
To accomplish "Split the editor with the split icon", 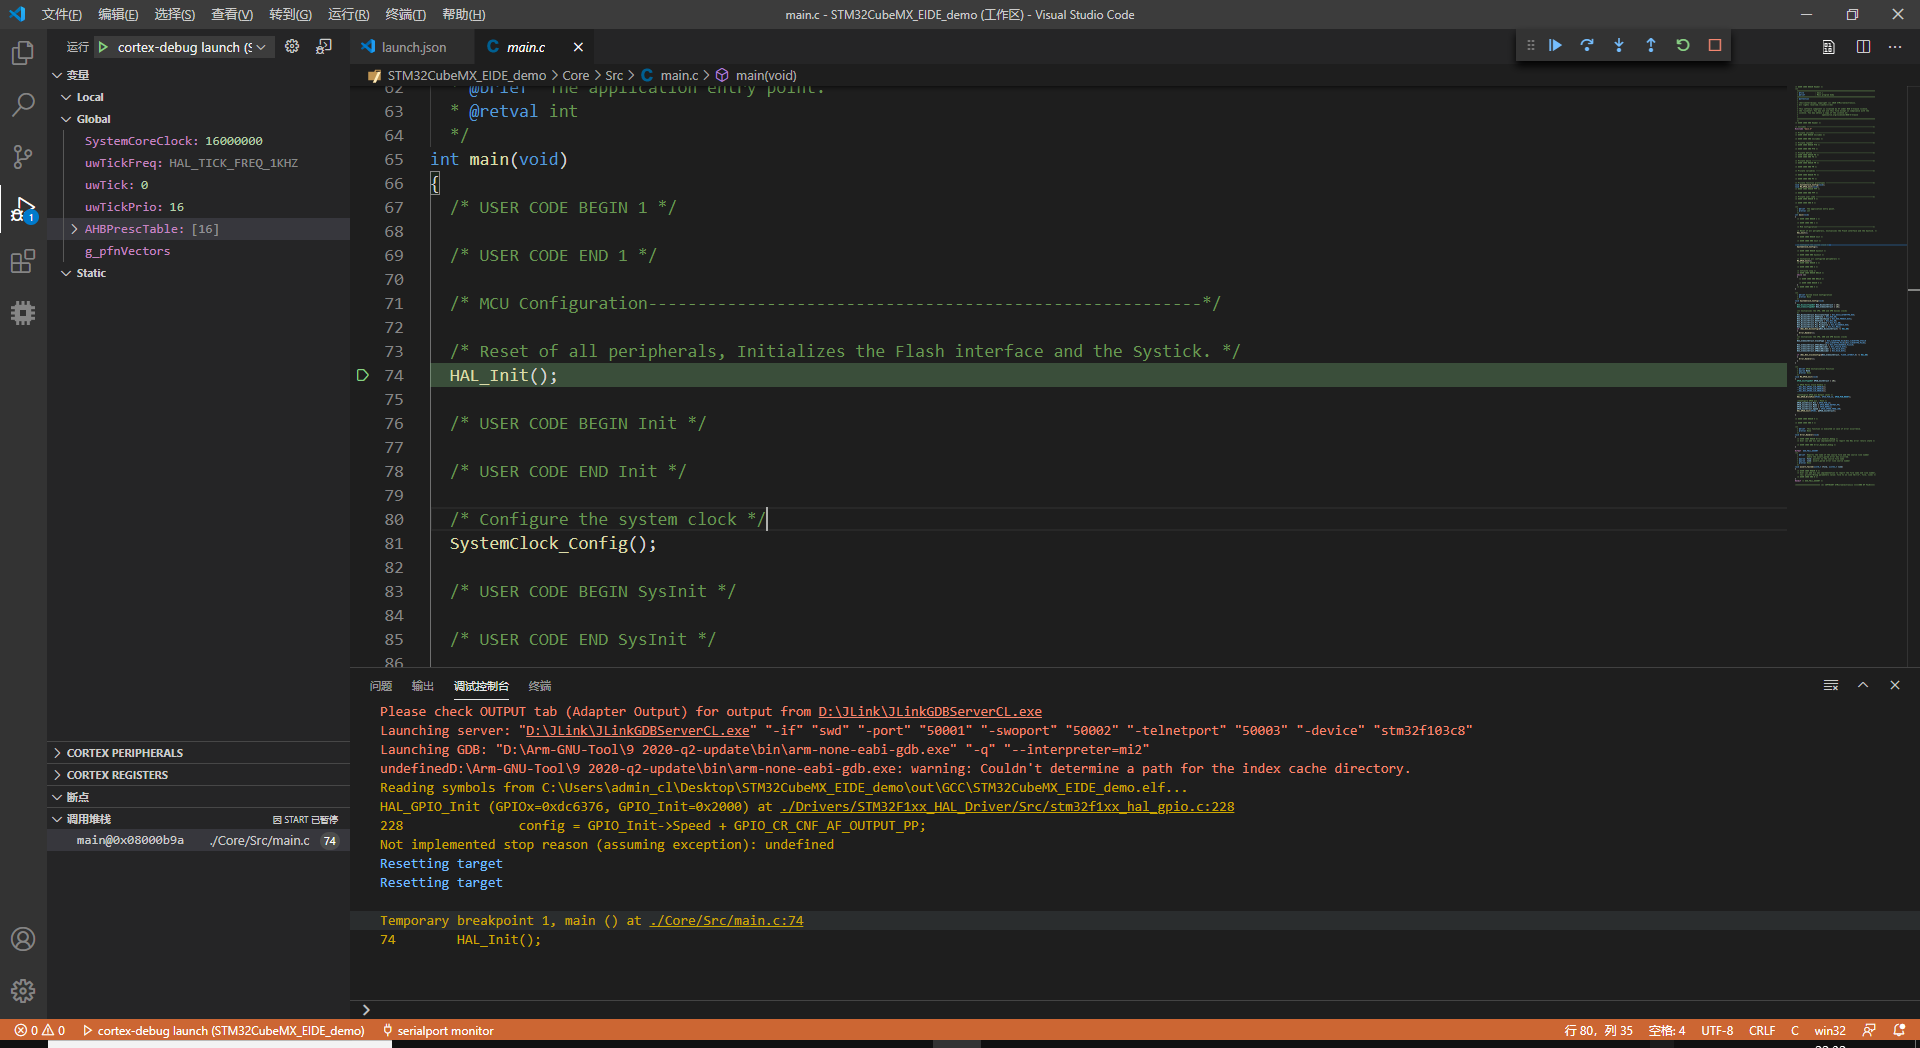I will (1863, 47).
